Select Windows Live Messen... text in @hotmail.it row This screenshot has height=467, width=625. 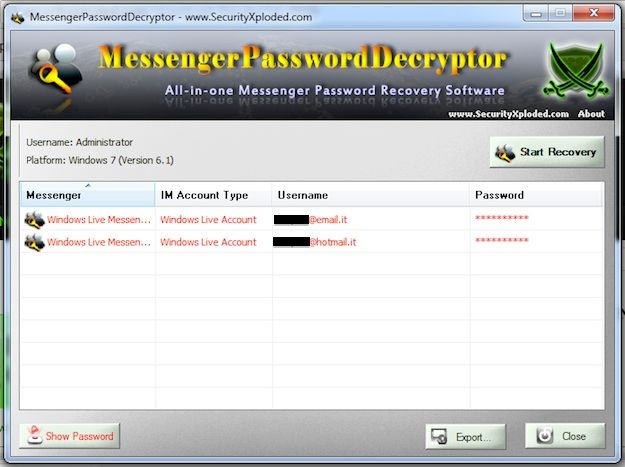click(99, 242)
